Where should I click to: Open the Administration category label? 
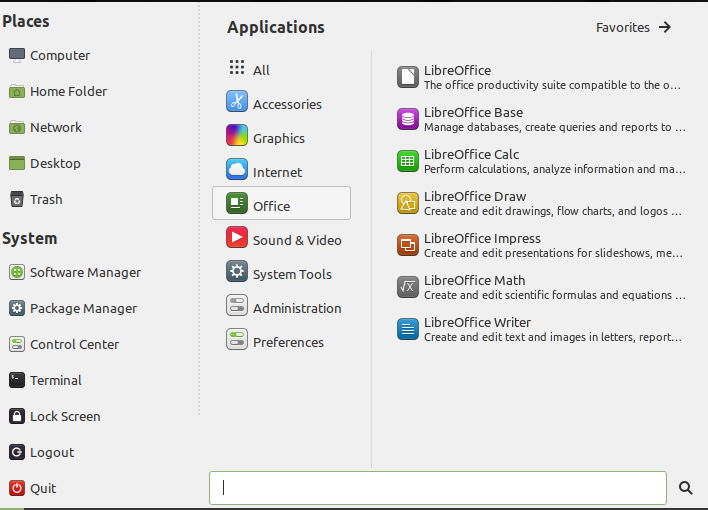pyautogui.click(x=297, y=308)
